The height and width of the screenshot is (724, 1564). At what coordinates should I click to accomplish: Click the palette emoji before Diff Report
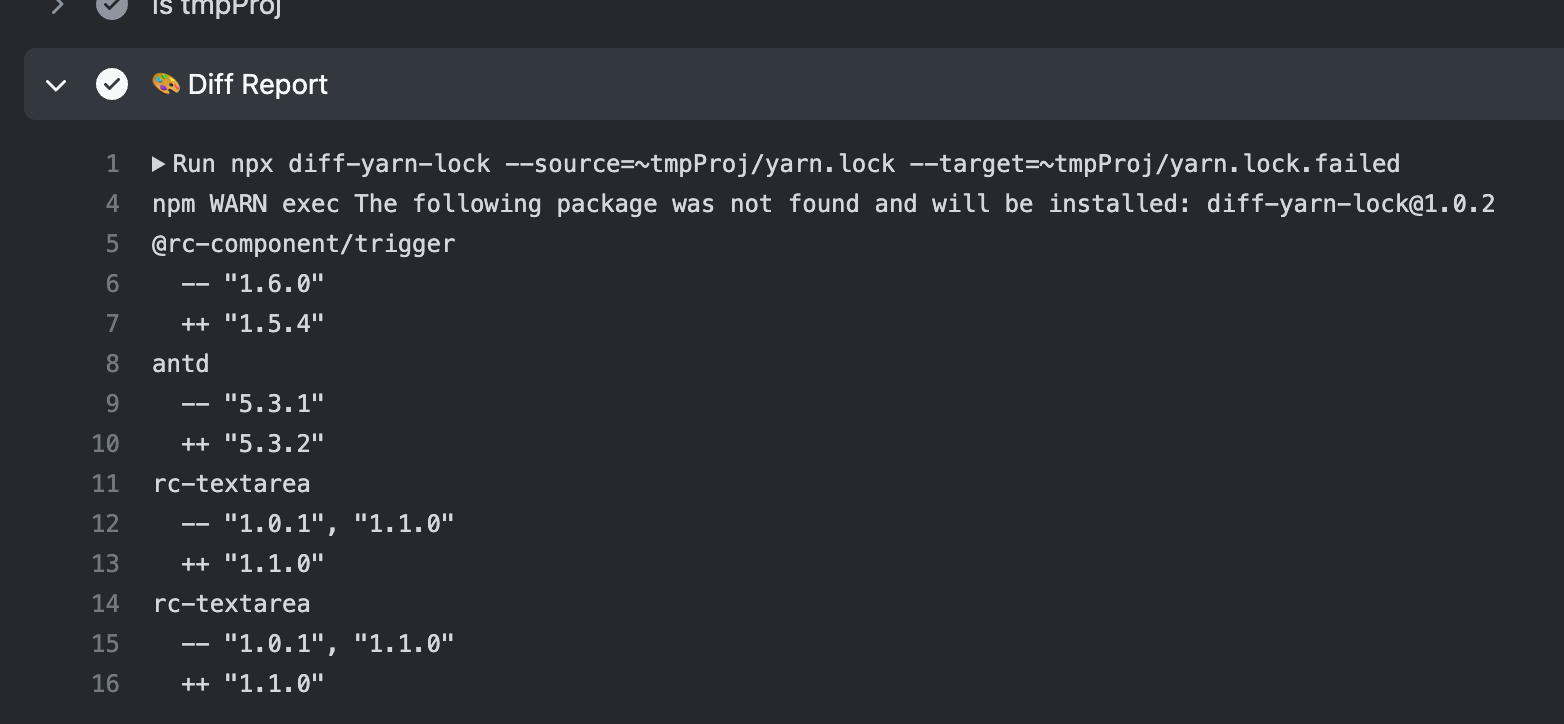click(x=166, y=84)
